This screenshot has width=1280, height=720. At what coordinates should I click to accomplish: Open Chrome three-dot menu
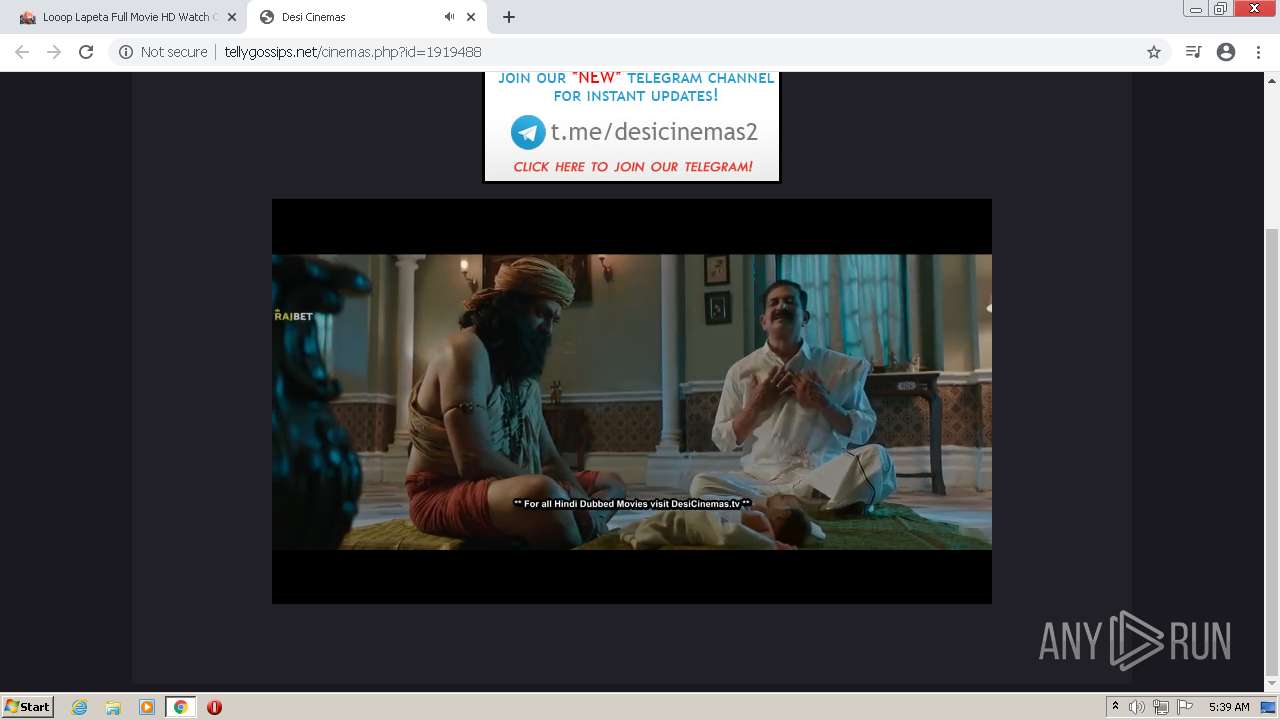coord(1258,52)
